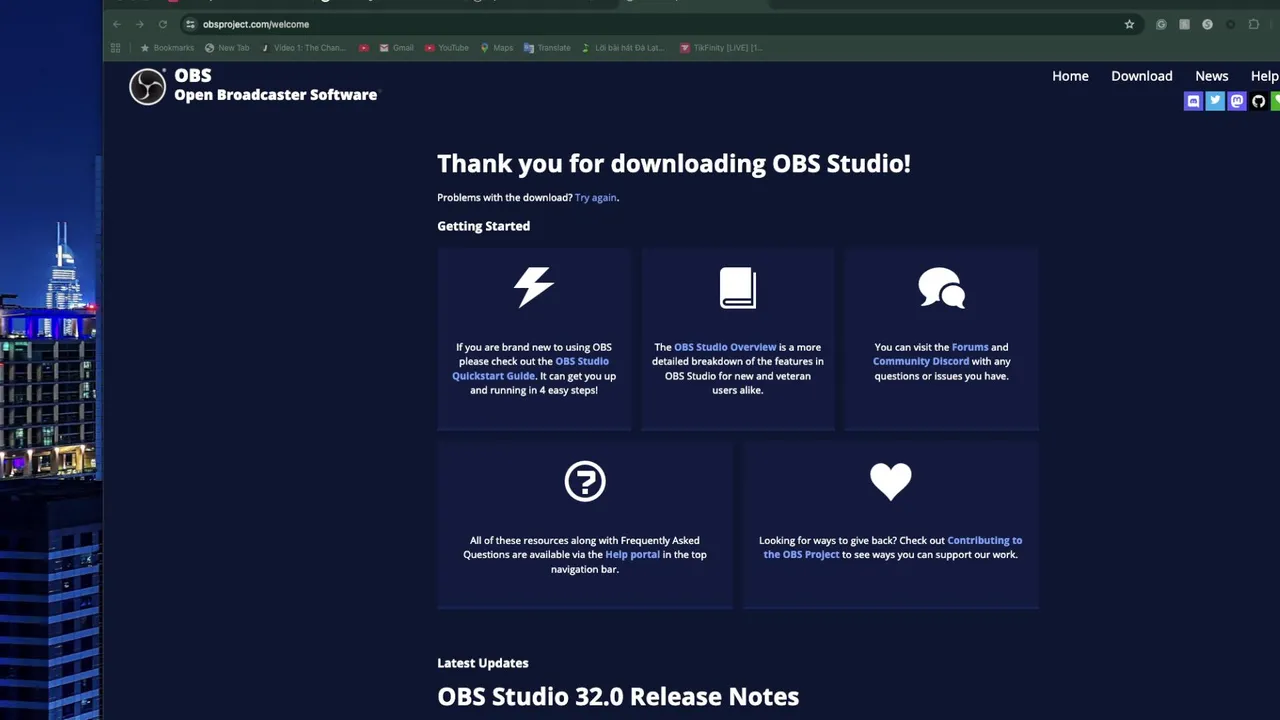Viewport: 1280px width, 720px height.
Task: Go to Home in site navigation
Action: tap(1070, 76)
